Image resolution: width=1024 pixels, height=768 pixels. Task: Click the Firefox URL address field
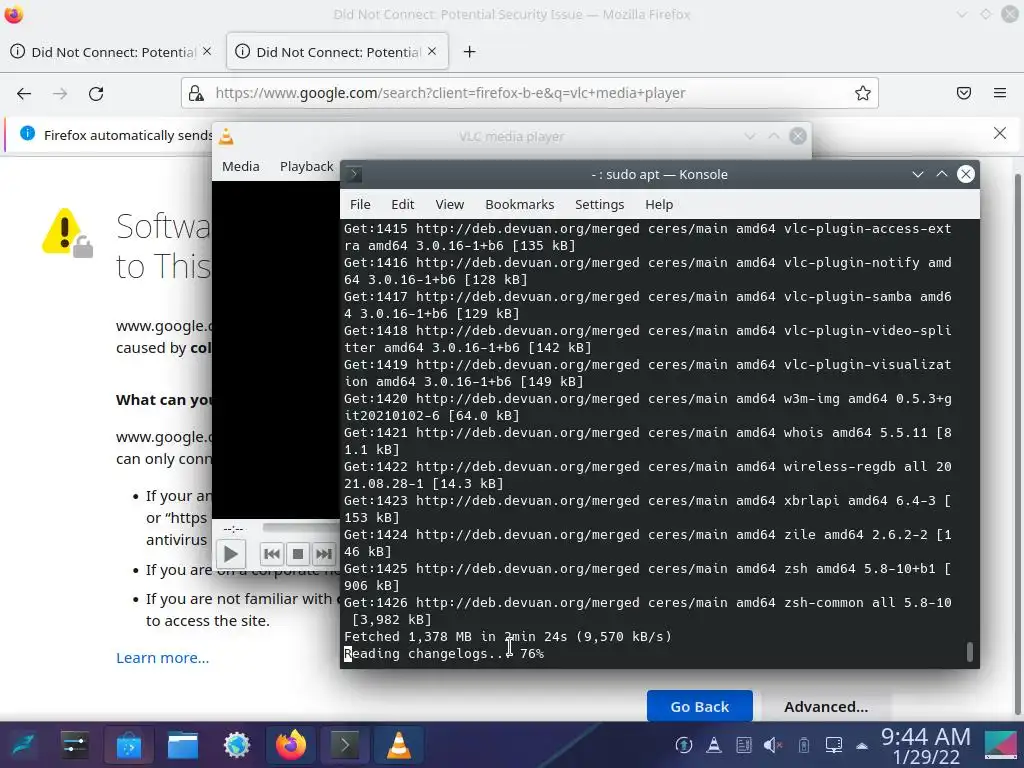[x=529, y=93]
